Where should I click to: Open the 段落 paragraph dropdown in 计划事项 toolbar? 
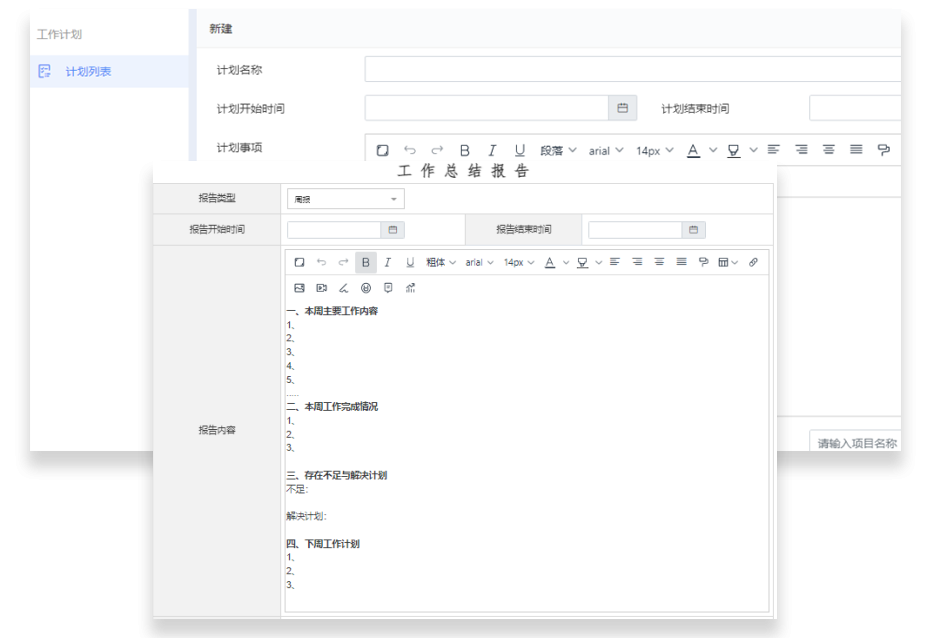(558, 151)
